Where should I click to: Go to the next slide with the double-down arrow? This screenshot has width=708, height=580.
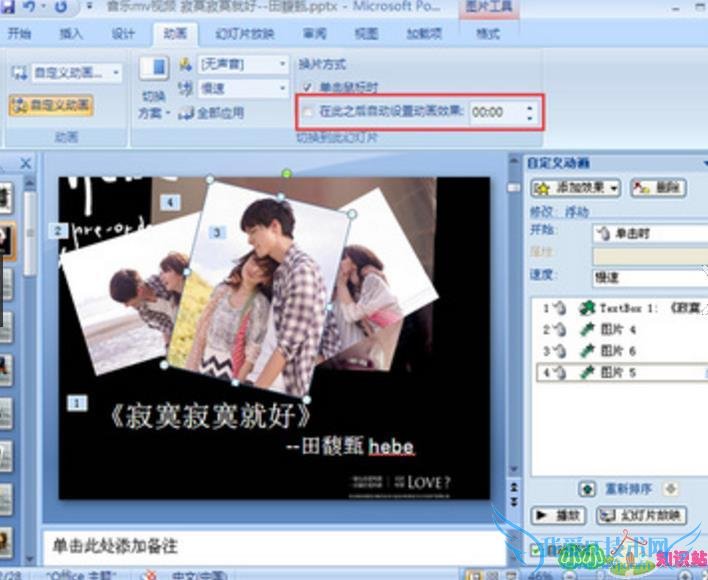(514, 501)
